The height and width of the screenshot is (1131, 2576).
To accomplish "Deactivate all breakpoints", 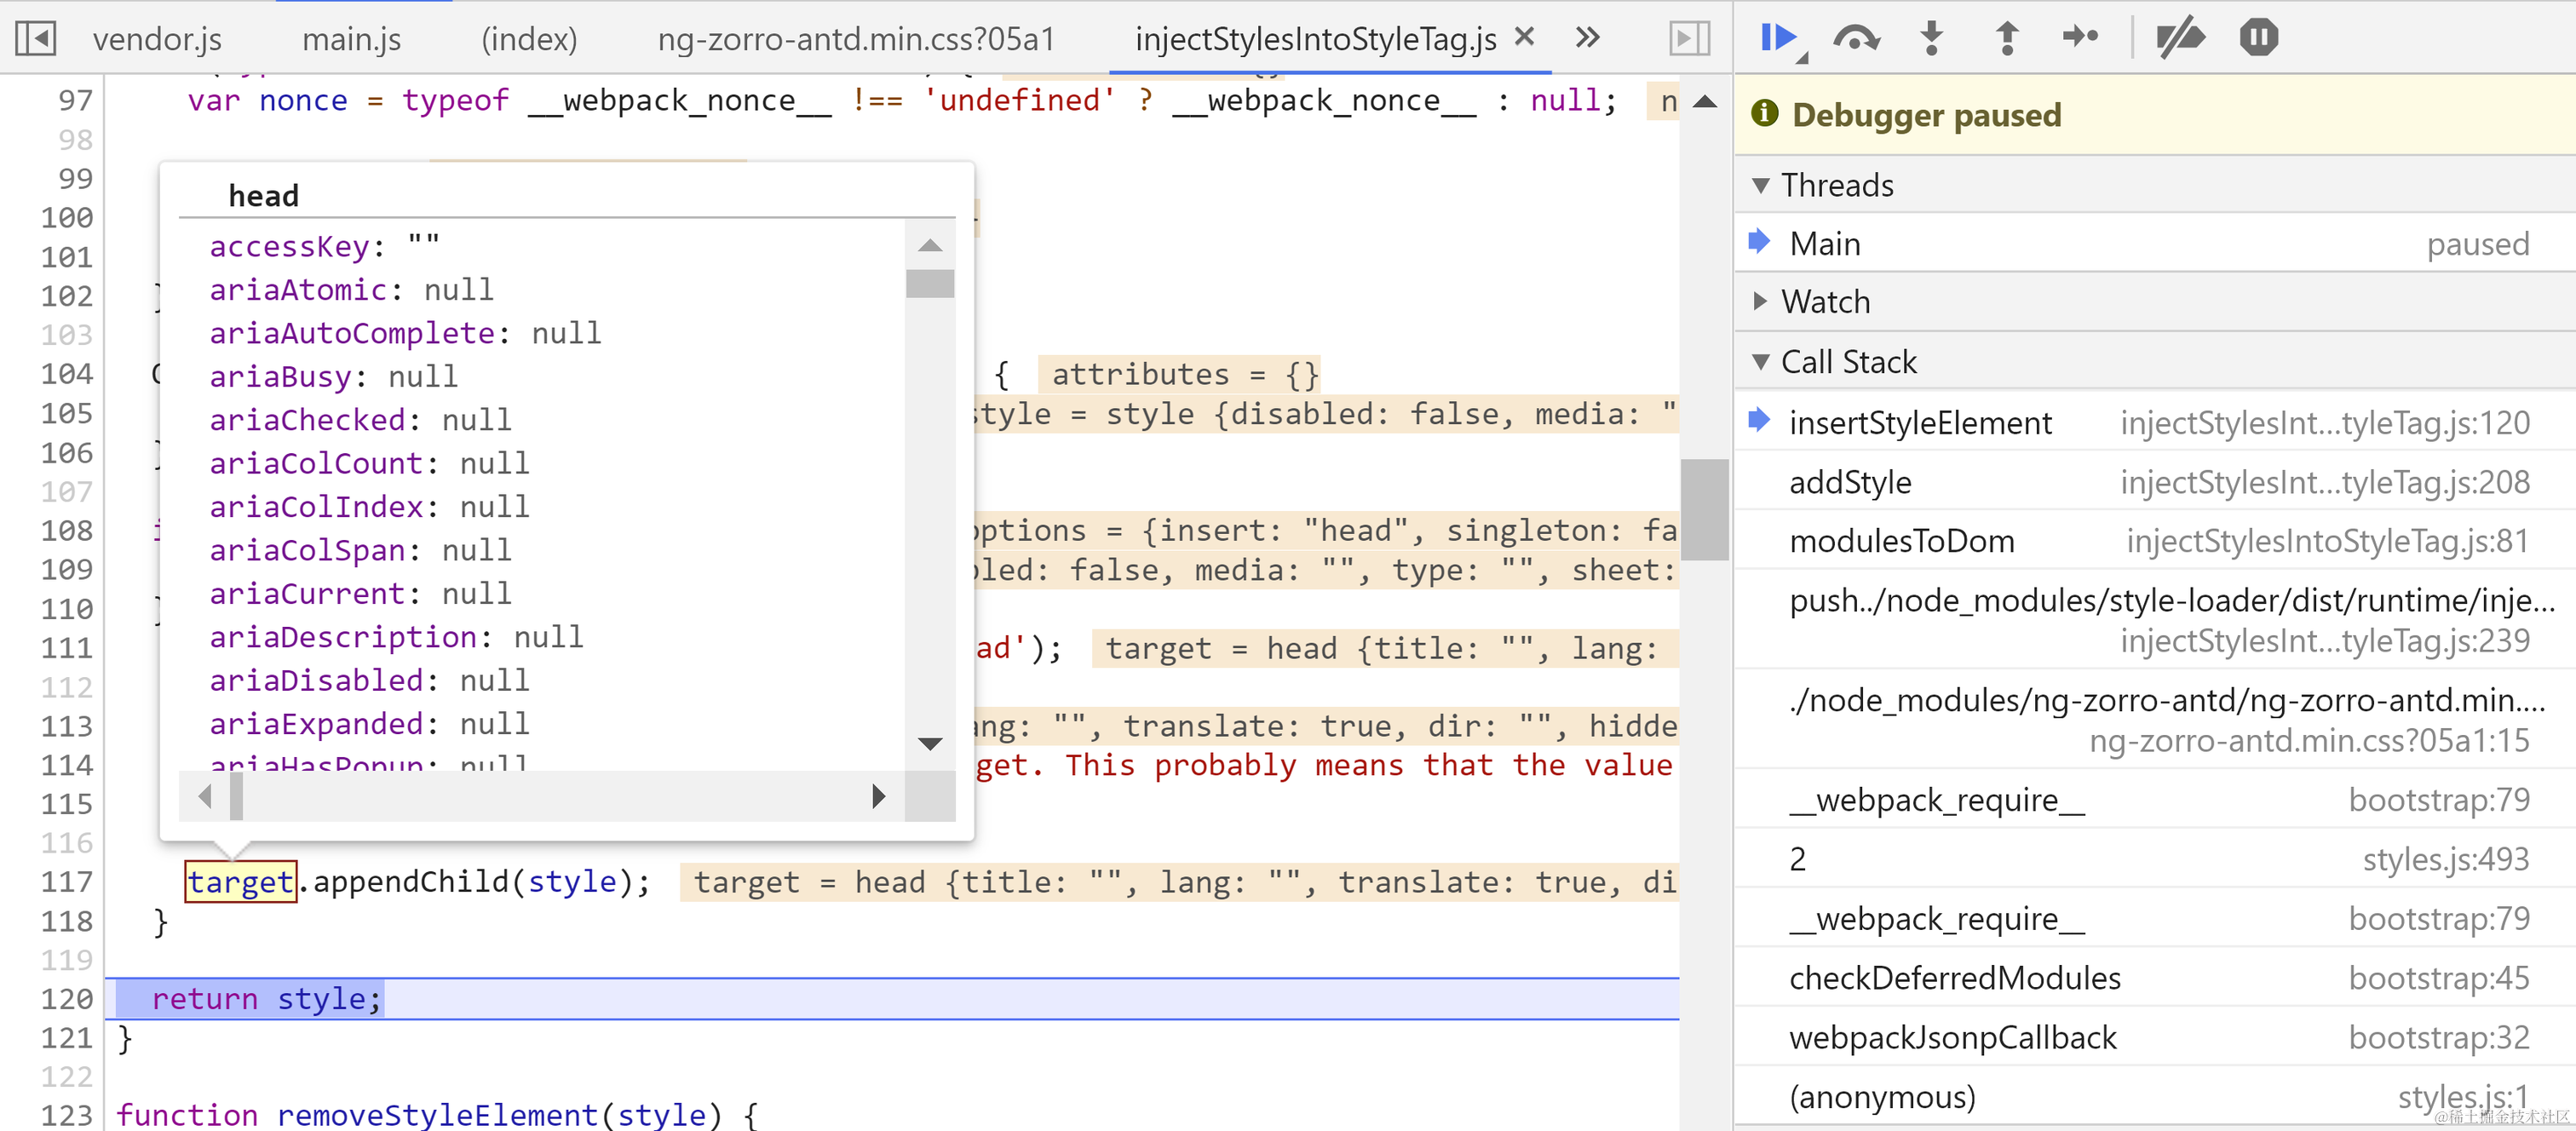I will click(x=2179, y=38).
